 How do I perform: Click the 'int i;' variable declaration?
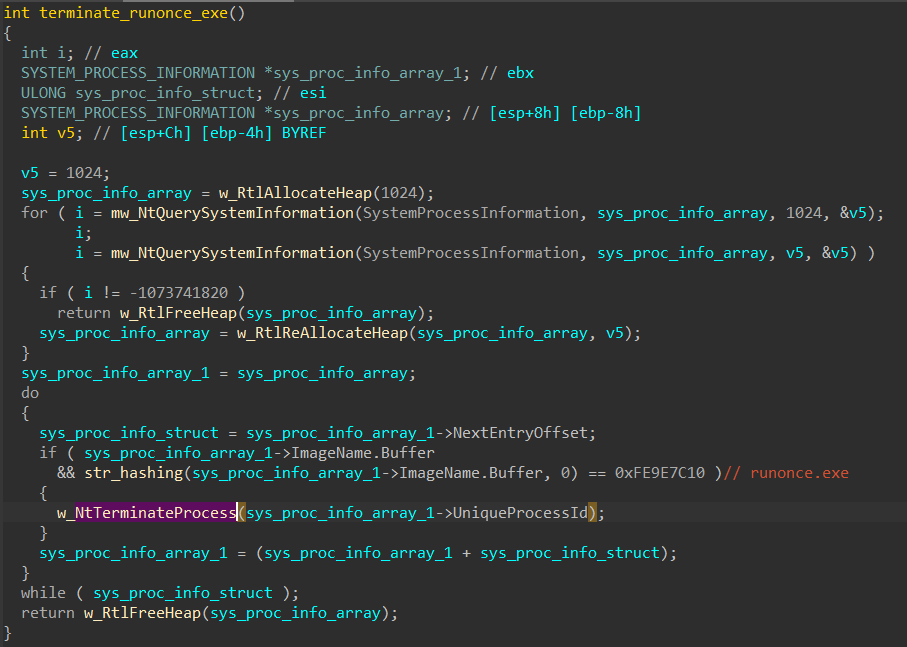coord(47,53)
